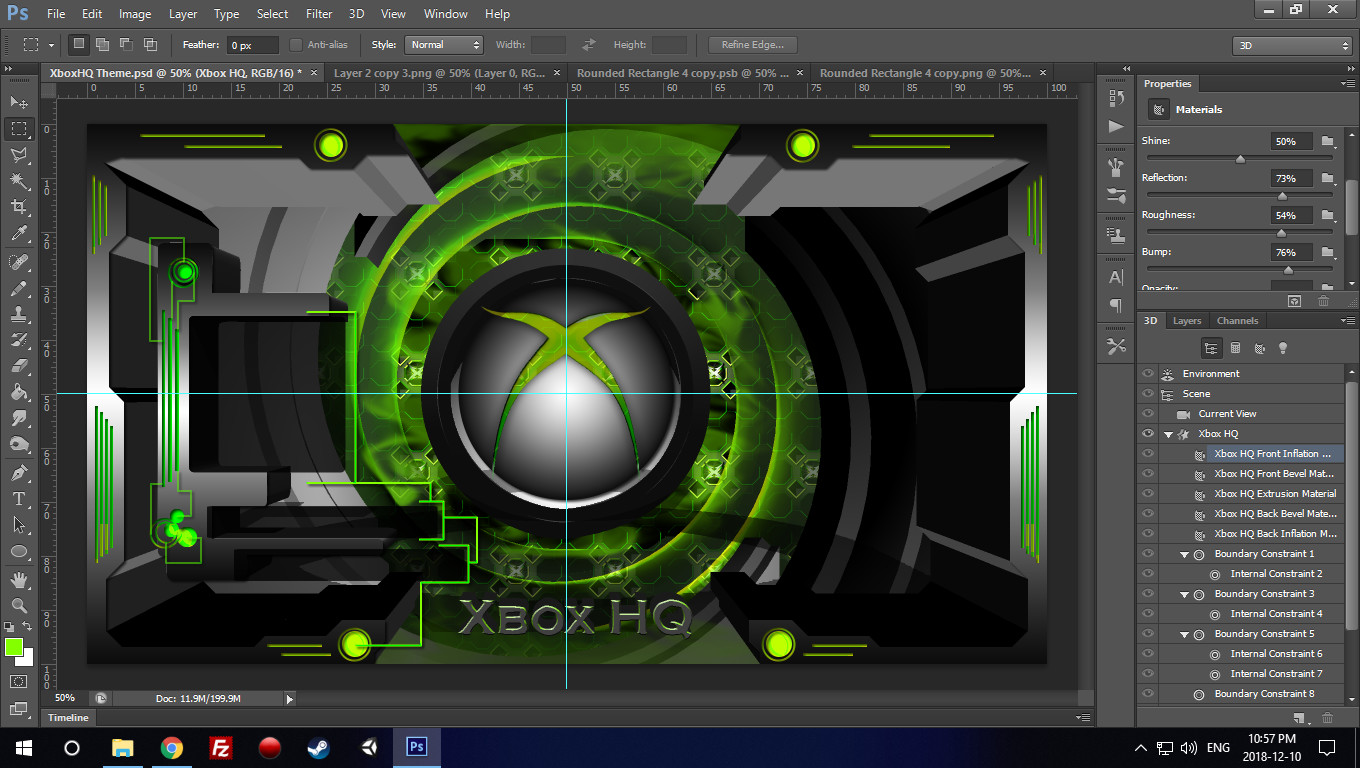
Task: Select the Paint Bucket tool
Action: (x=19, y=392)
